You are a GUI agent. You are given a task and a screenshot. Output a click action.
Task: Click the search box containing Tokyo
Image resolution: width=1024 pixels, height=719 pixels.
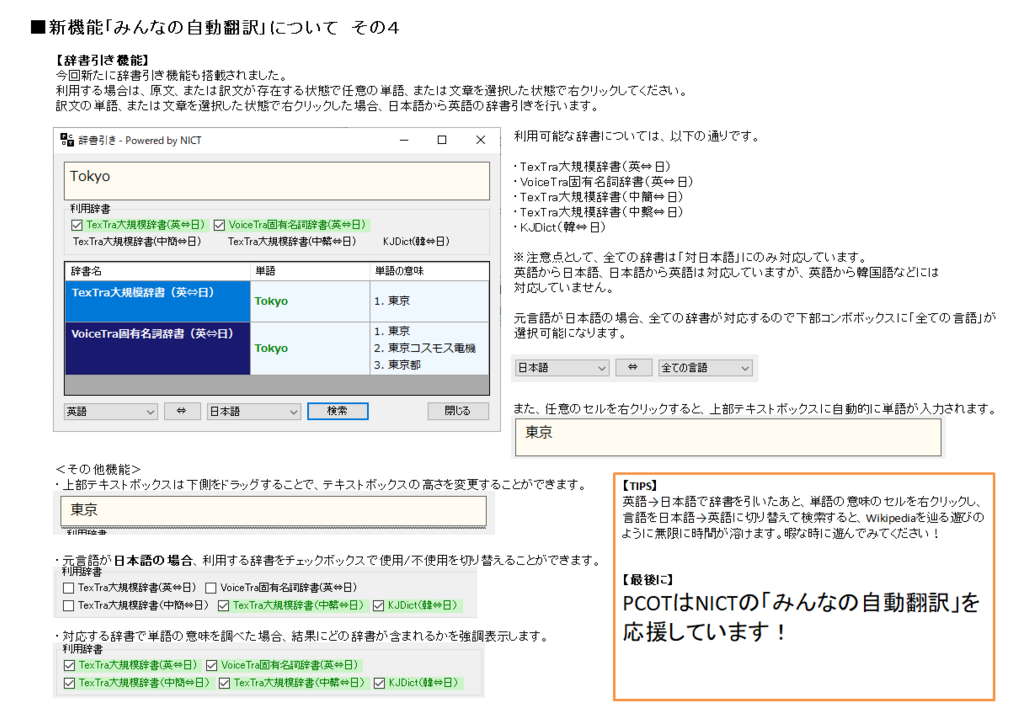coord(277,180)
